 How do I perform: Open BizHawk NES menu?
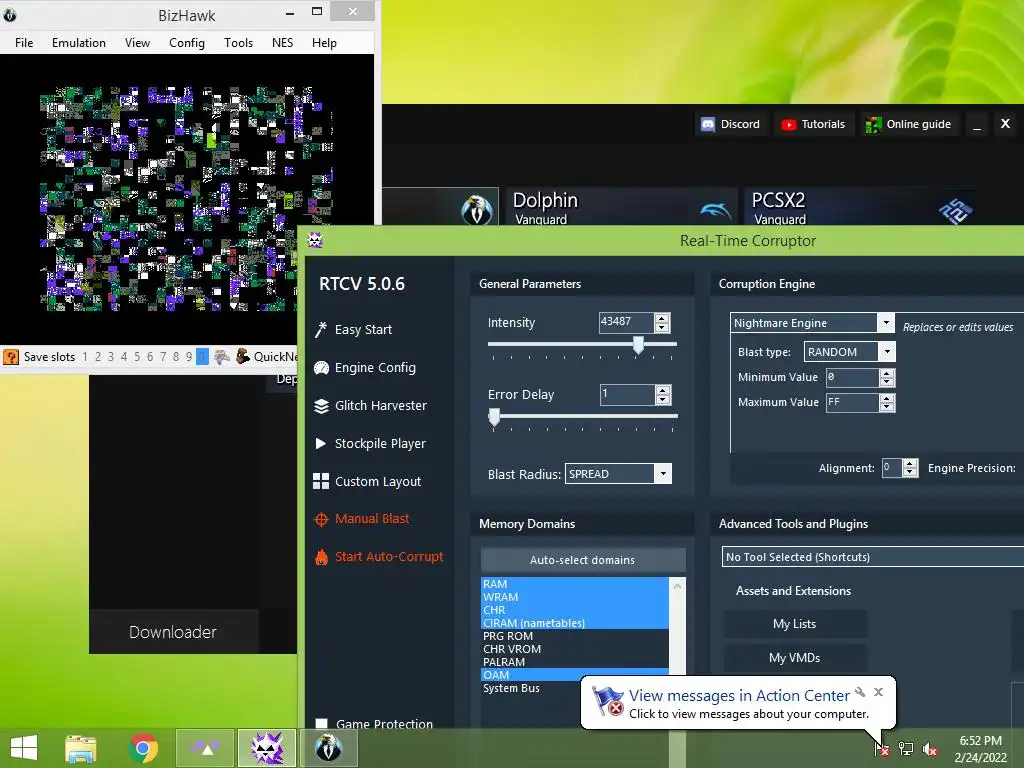point(282,42)
